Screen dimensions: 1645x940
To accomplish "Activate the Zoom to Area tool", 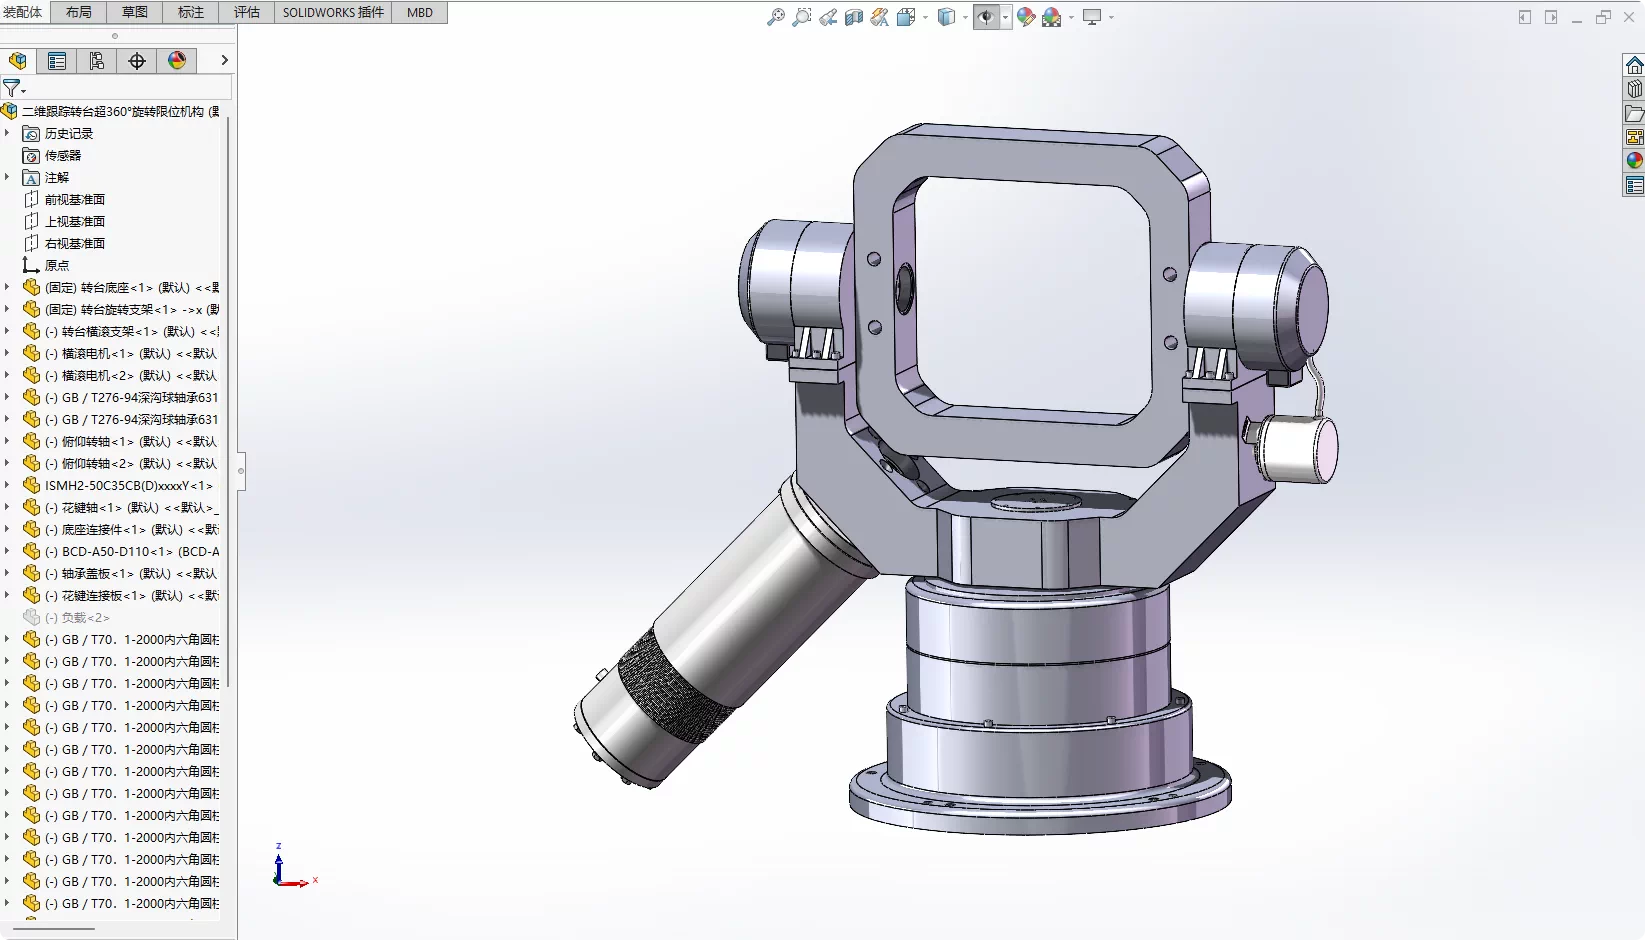I will pos(801,17).
